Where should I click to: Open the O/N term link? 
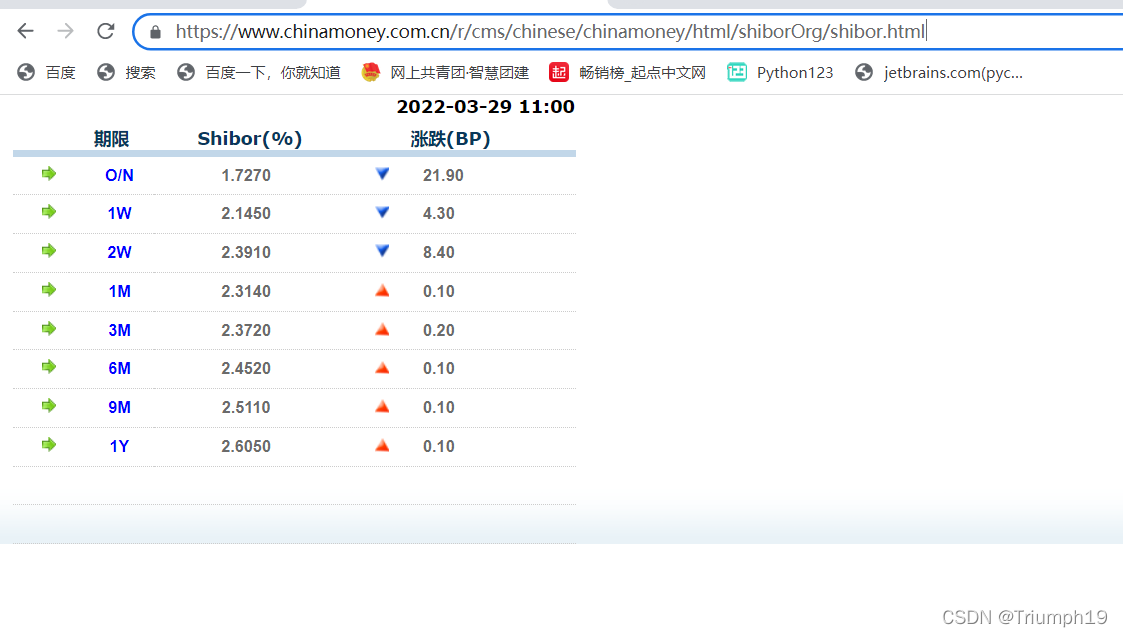(x=119, y=176)
